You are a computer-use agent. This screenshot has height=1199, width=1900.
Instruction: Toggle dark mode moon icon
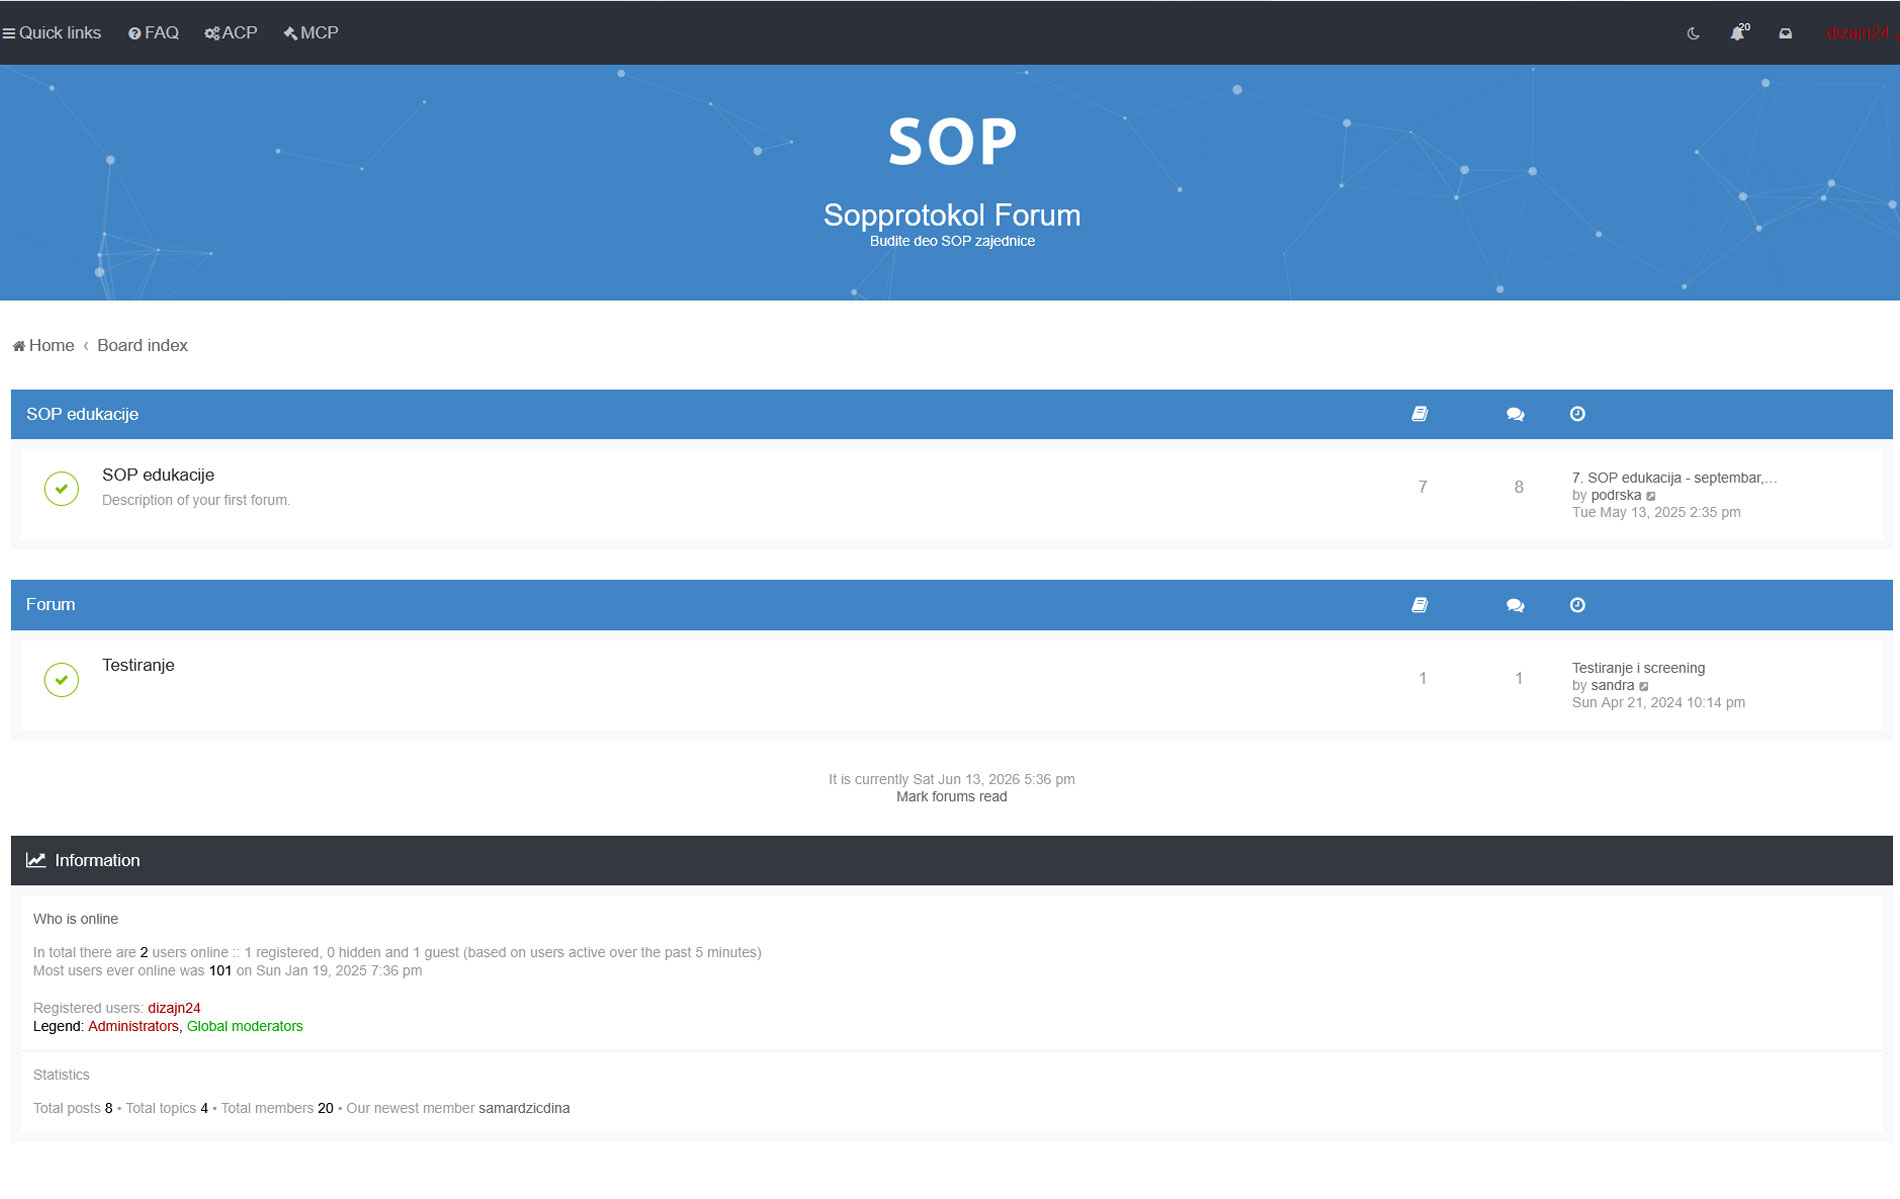point(1693,33)
